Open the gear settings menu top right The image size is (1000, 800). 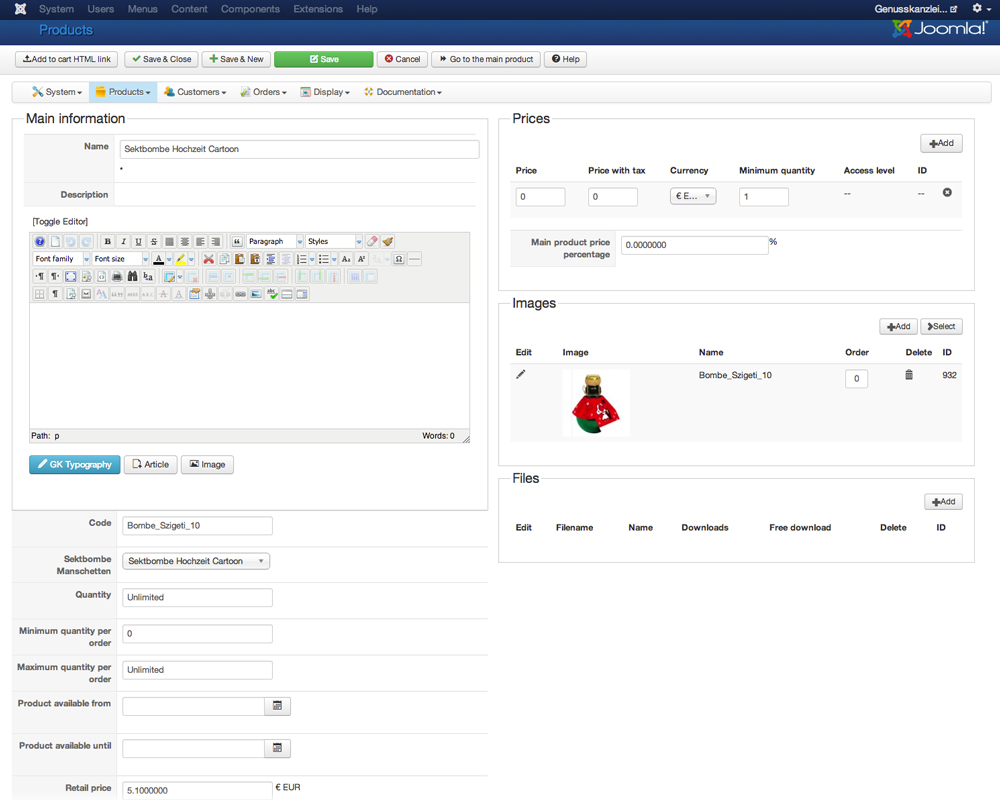[x=981, y=8]
